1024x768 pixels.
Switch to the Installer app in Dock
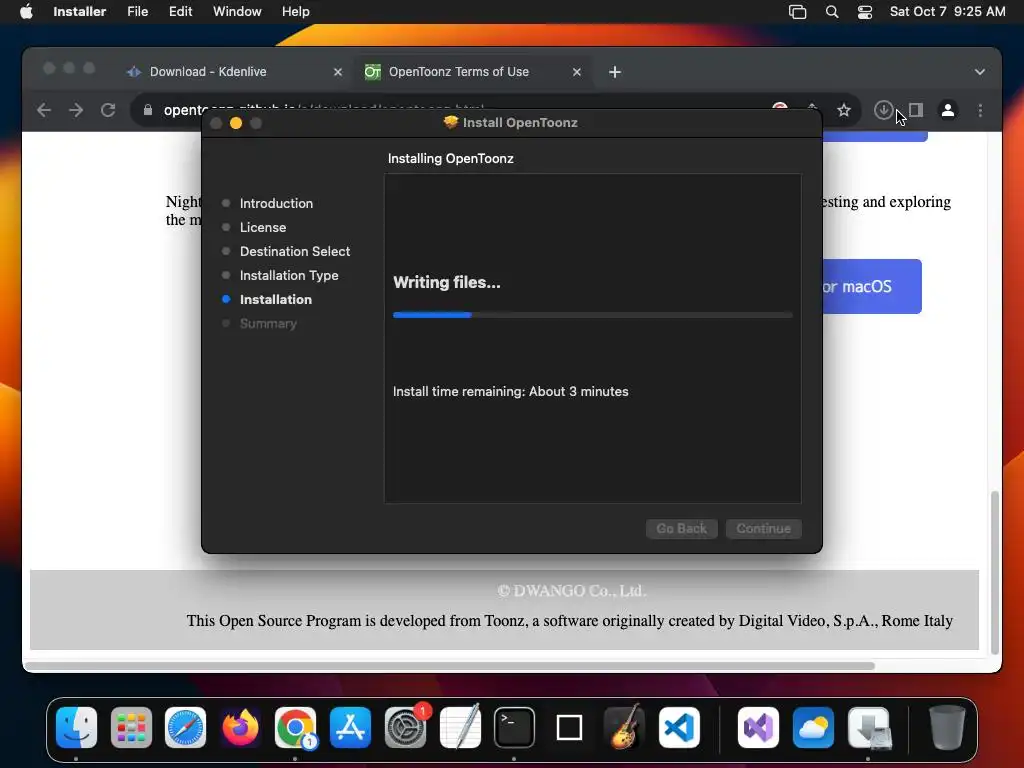click(869, 727)
